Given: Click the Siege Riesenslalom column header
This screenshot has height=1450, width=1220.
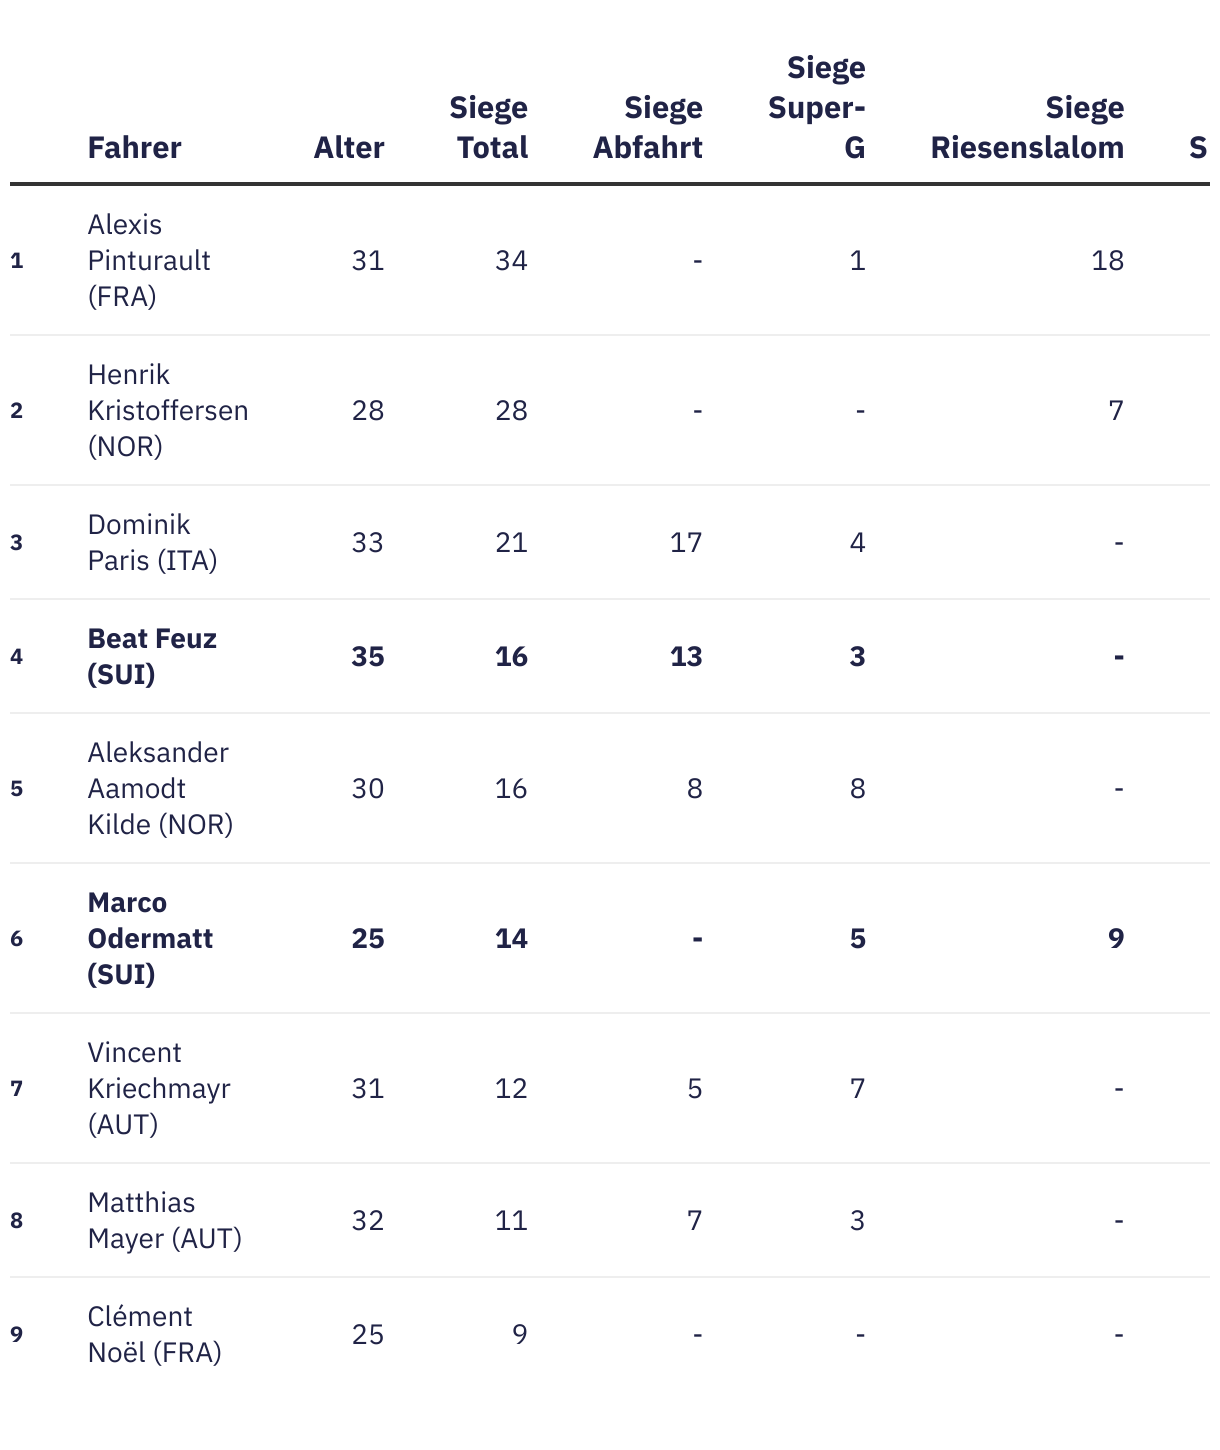Looking at the screenshot, I should pyautogui.click(x=1027, y=128).
